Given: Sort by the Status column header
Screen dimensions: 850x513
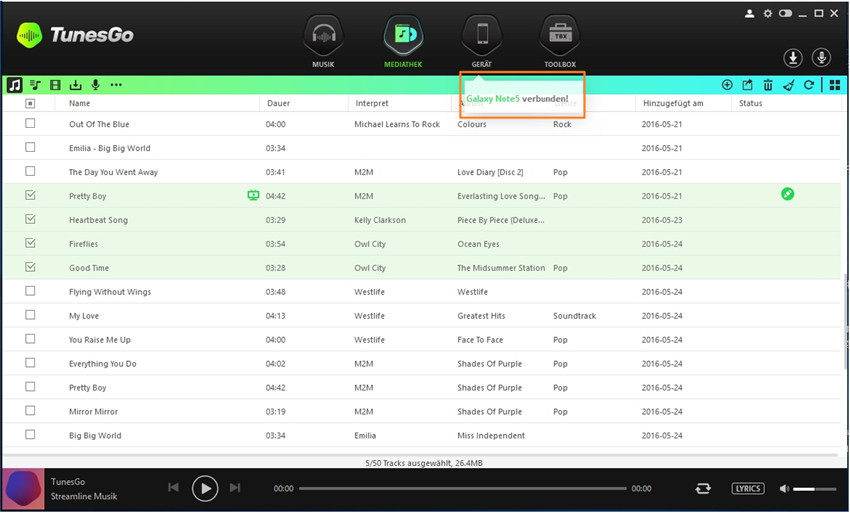Looking at the screenshot, I should [x=750, y=103].
